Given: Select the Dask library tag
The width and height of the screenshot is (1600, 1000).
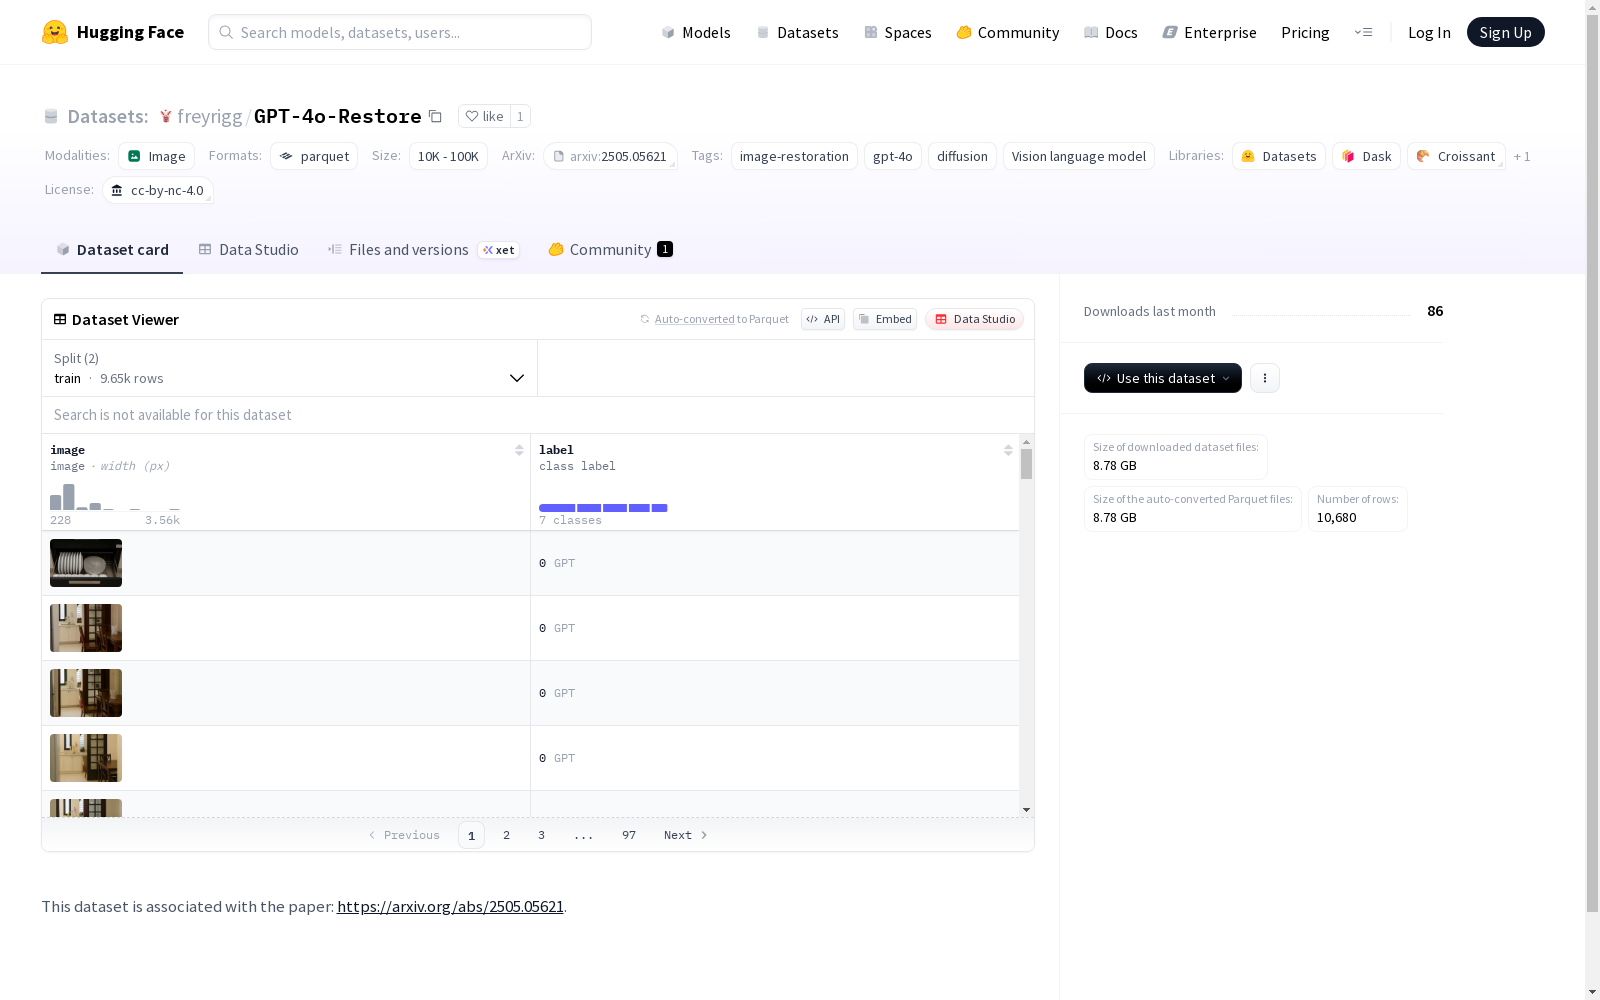Looking at the screenshot, I should 1366,156.
